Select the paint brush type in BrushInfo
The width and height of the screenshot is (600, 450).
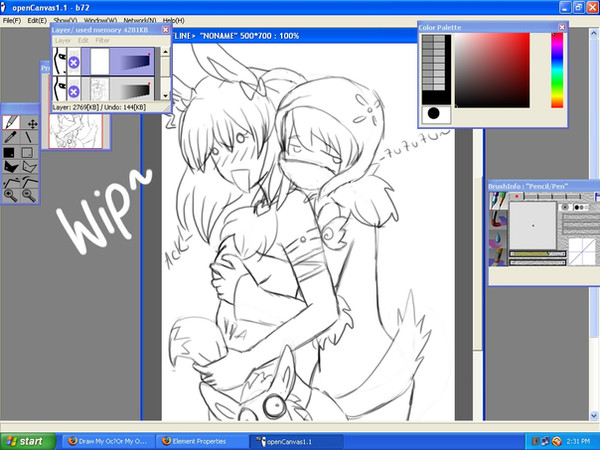[498, 219]
